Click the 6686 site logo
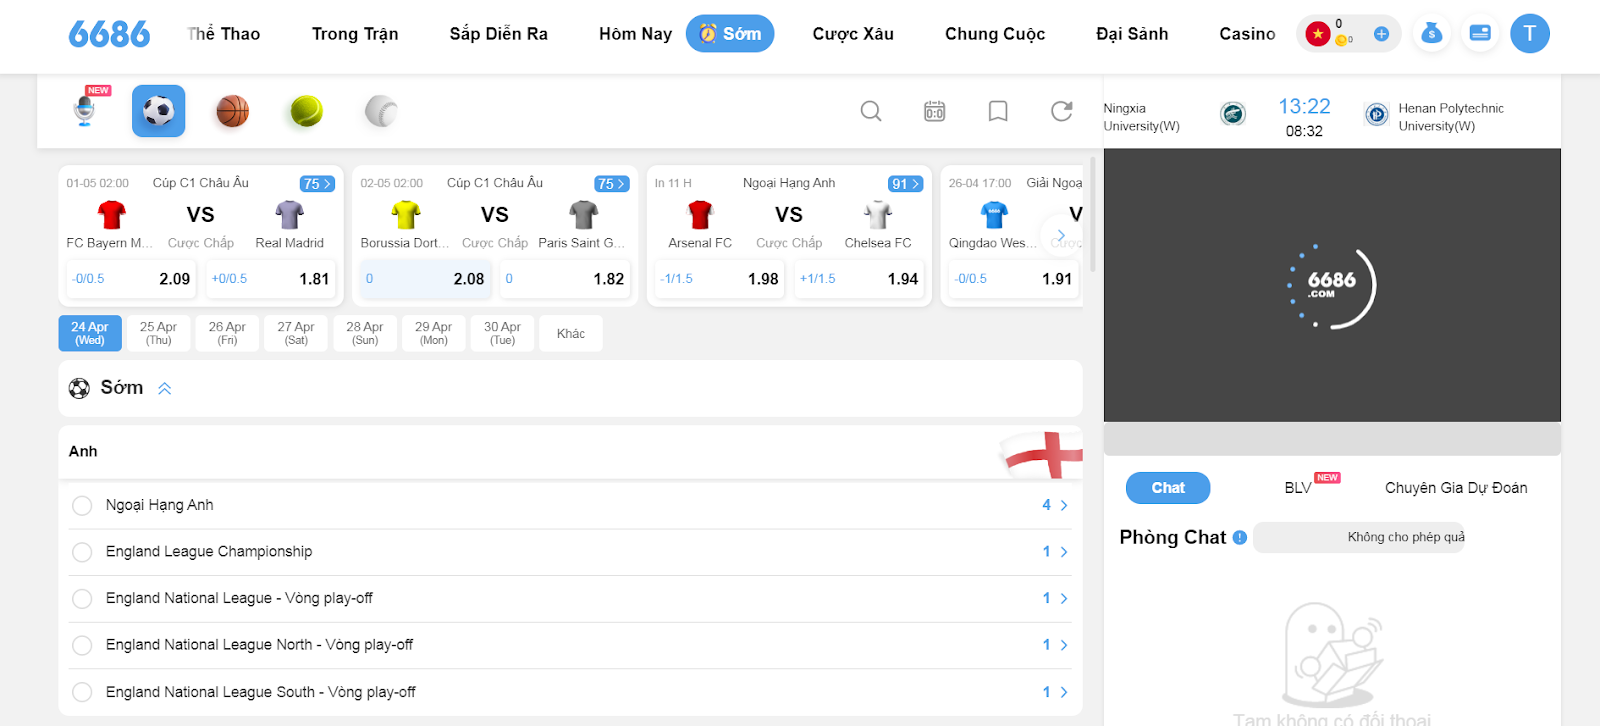The width and height of the screenshot is (1600, 726). coord(109,34)
